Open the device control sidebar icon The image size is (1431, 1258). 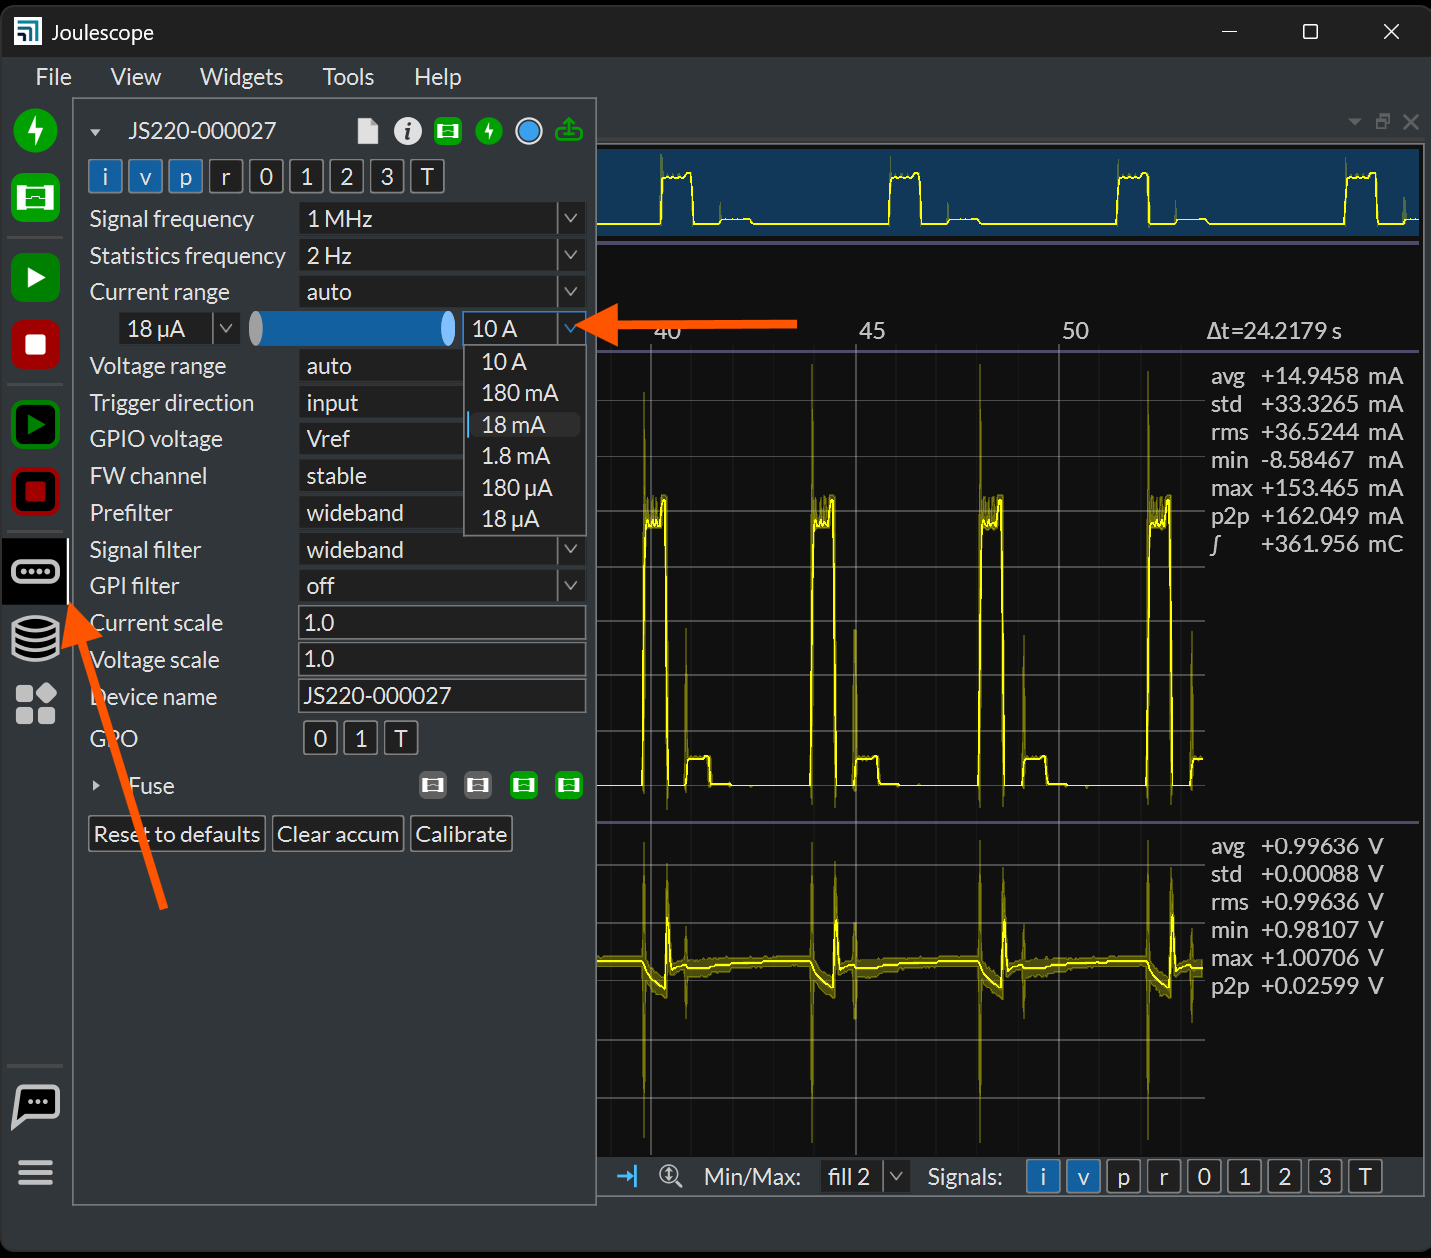[35, 571]
